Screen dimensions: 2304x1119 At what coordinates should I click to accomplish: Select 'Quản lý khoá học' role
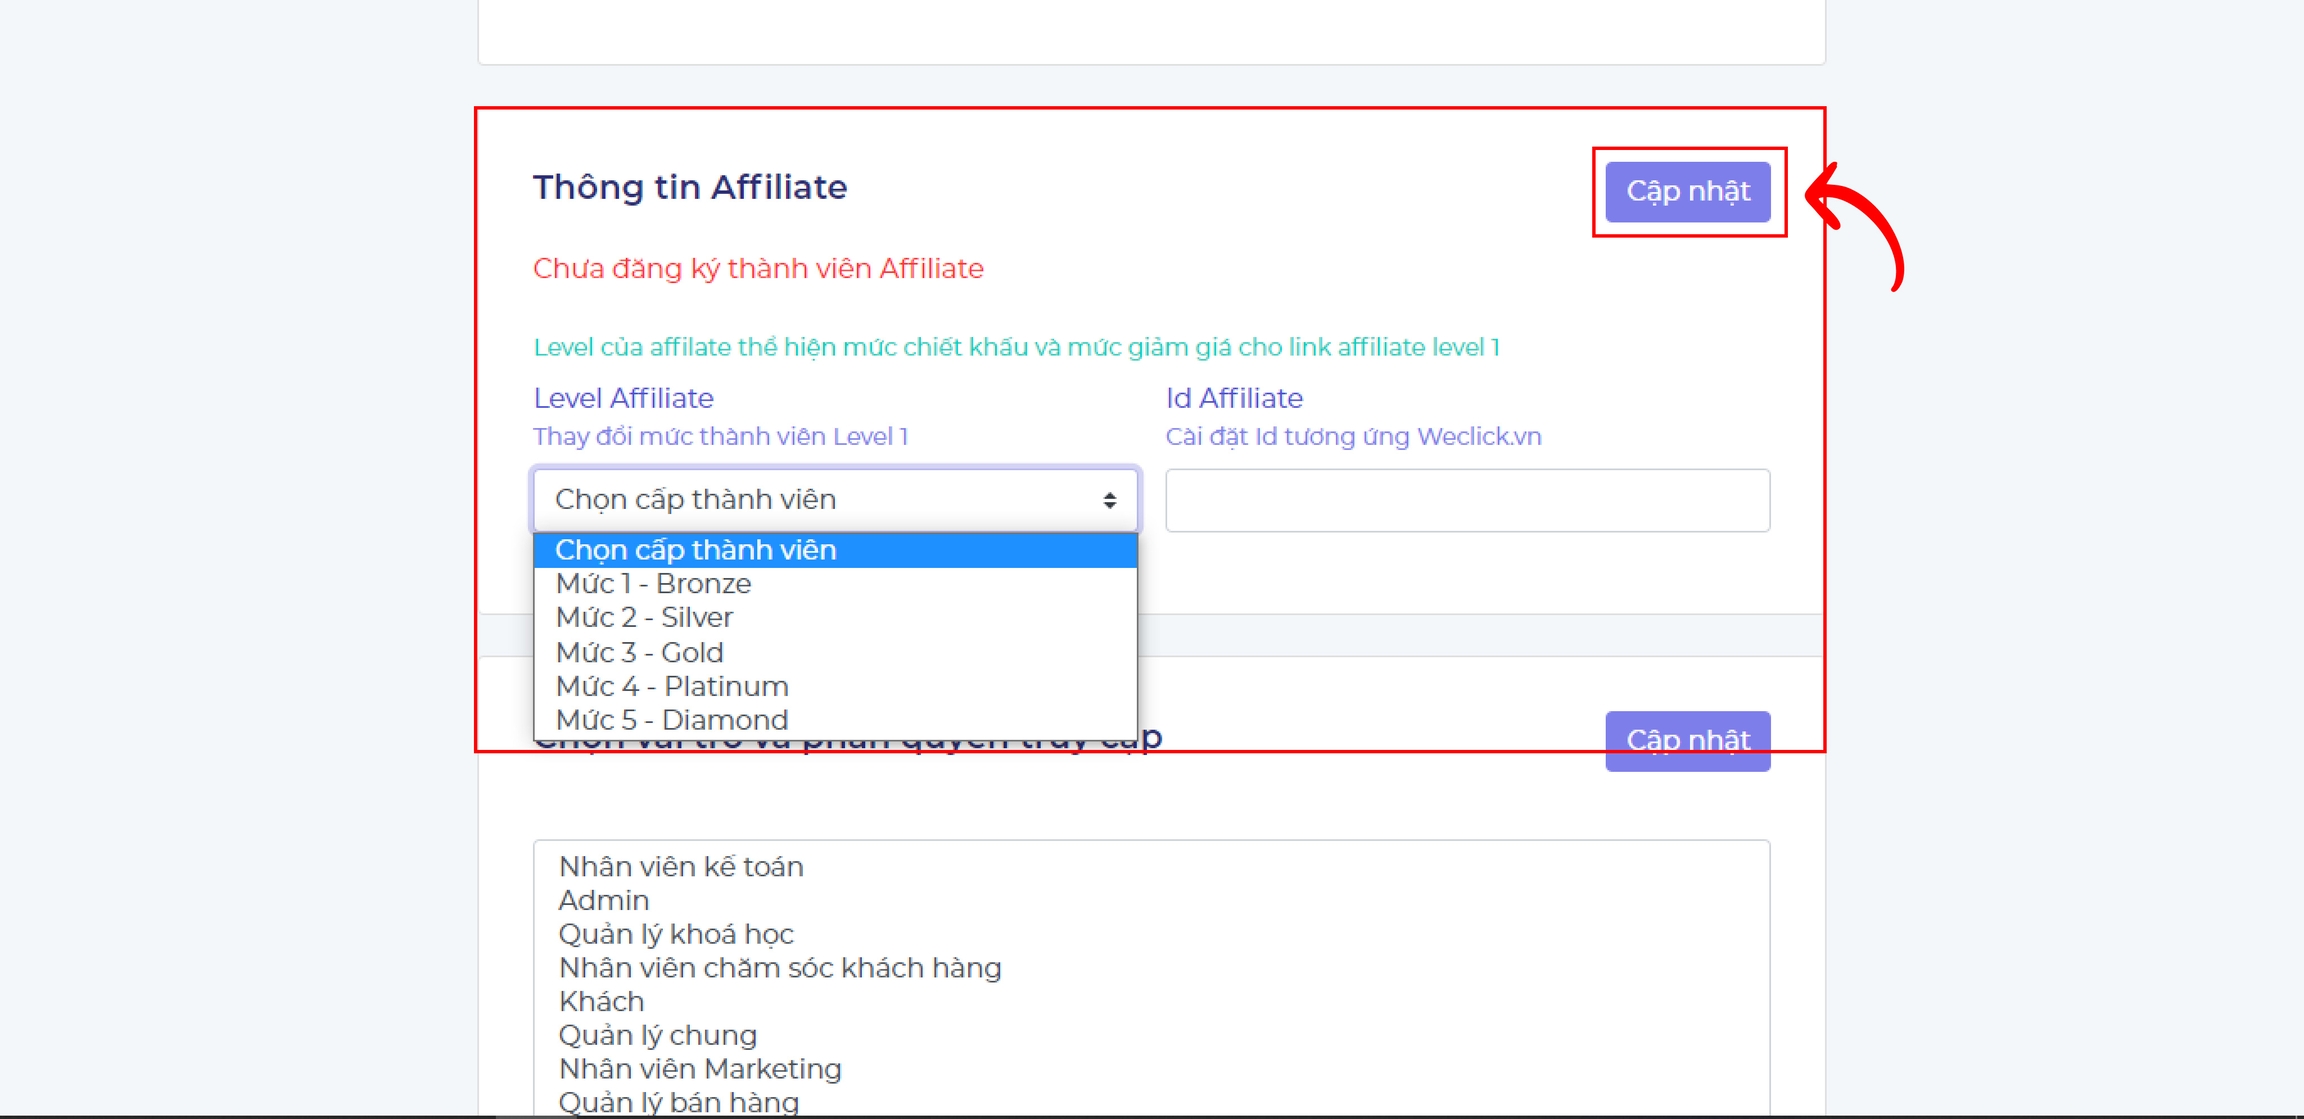pos(676,934)
